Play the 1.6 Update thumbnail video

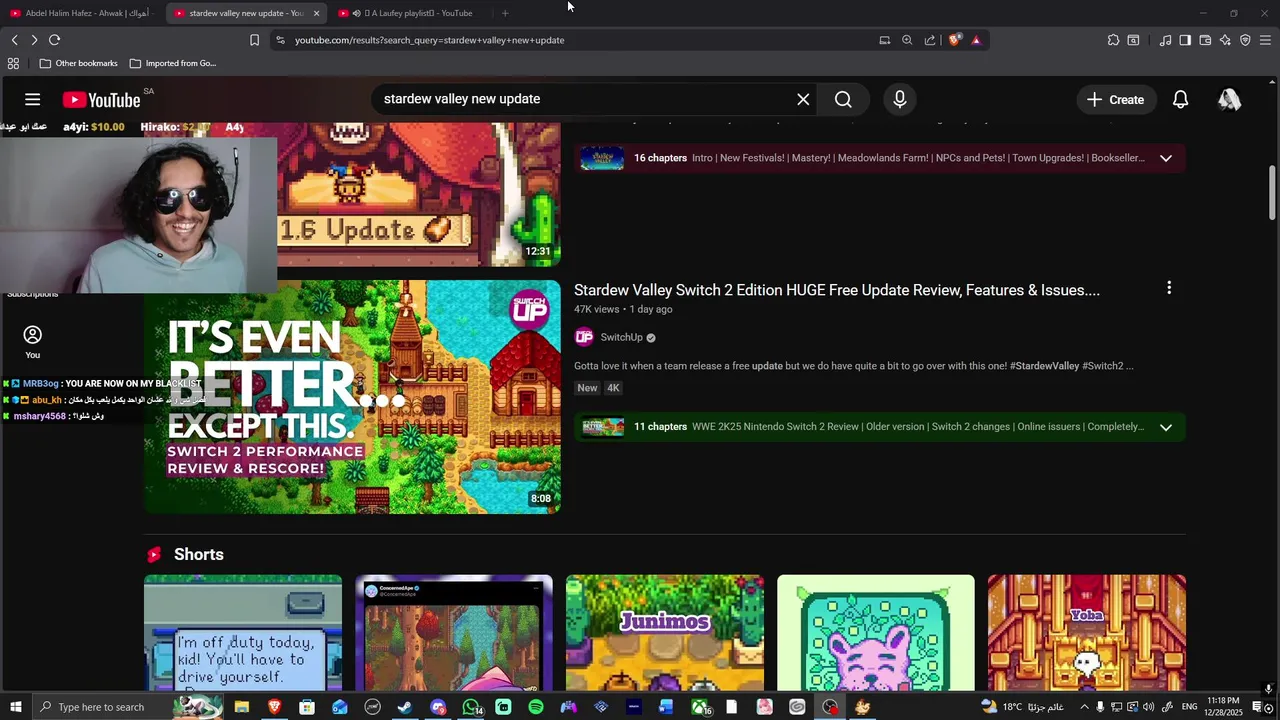point(419,195)
